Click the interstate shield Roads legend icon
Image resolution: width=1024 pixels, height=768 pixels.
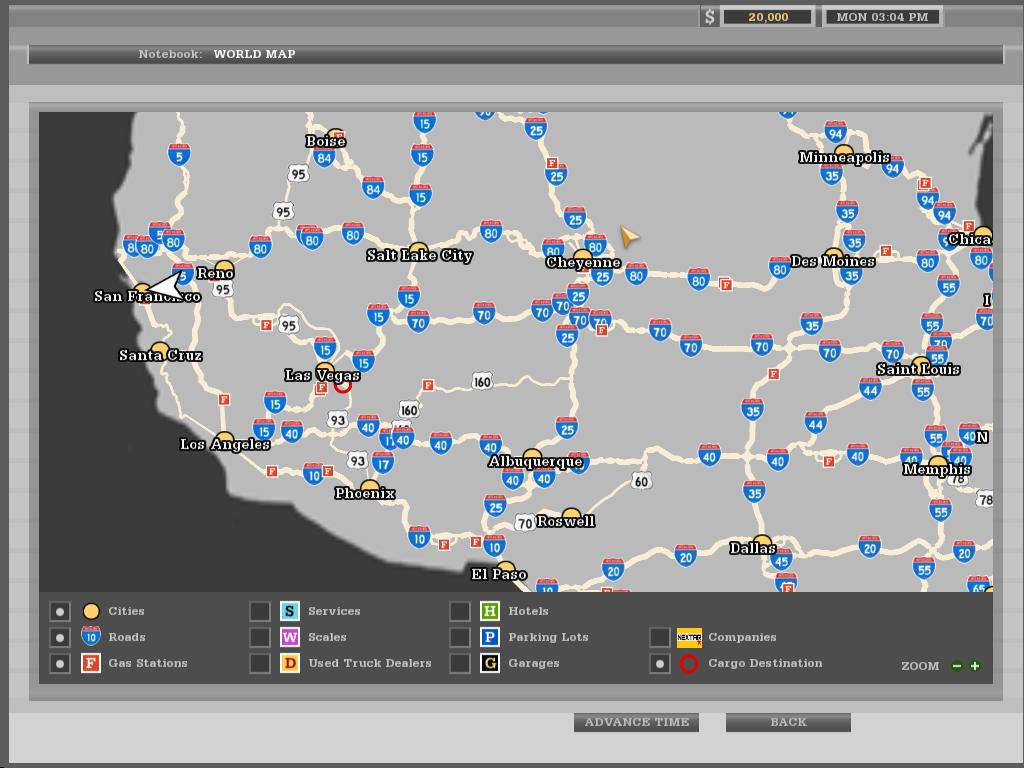93,636
